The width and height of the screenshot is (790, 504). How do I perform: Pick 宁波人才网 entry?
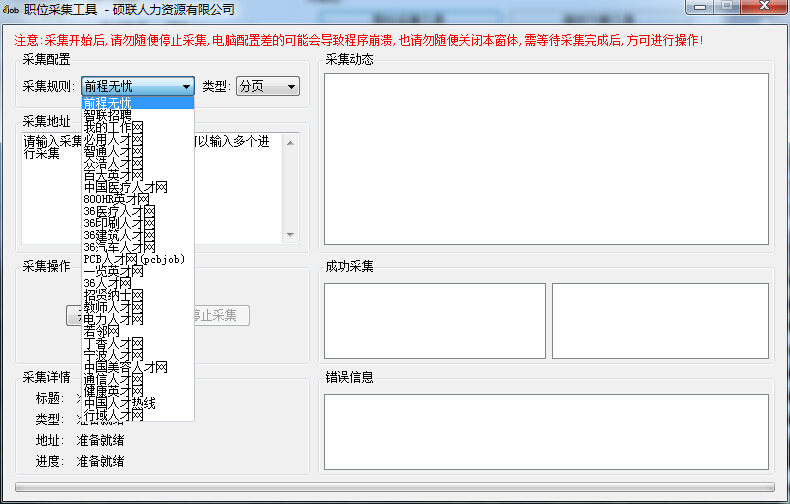point(138,355)
